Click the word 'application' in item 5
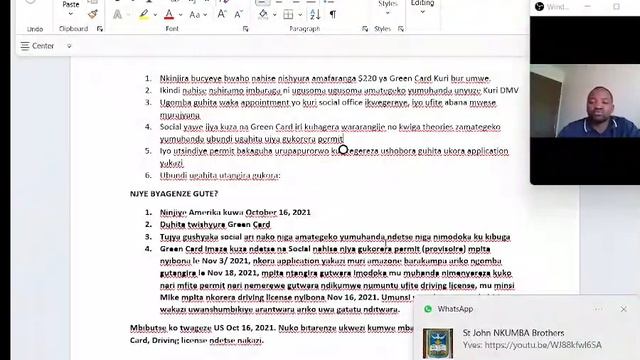The image size is (640, 360). 488,151
